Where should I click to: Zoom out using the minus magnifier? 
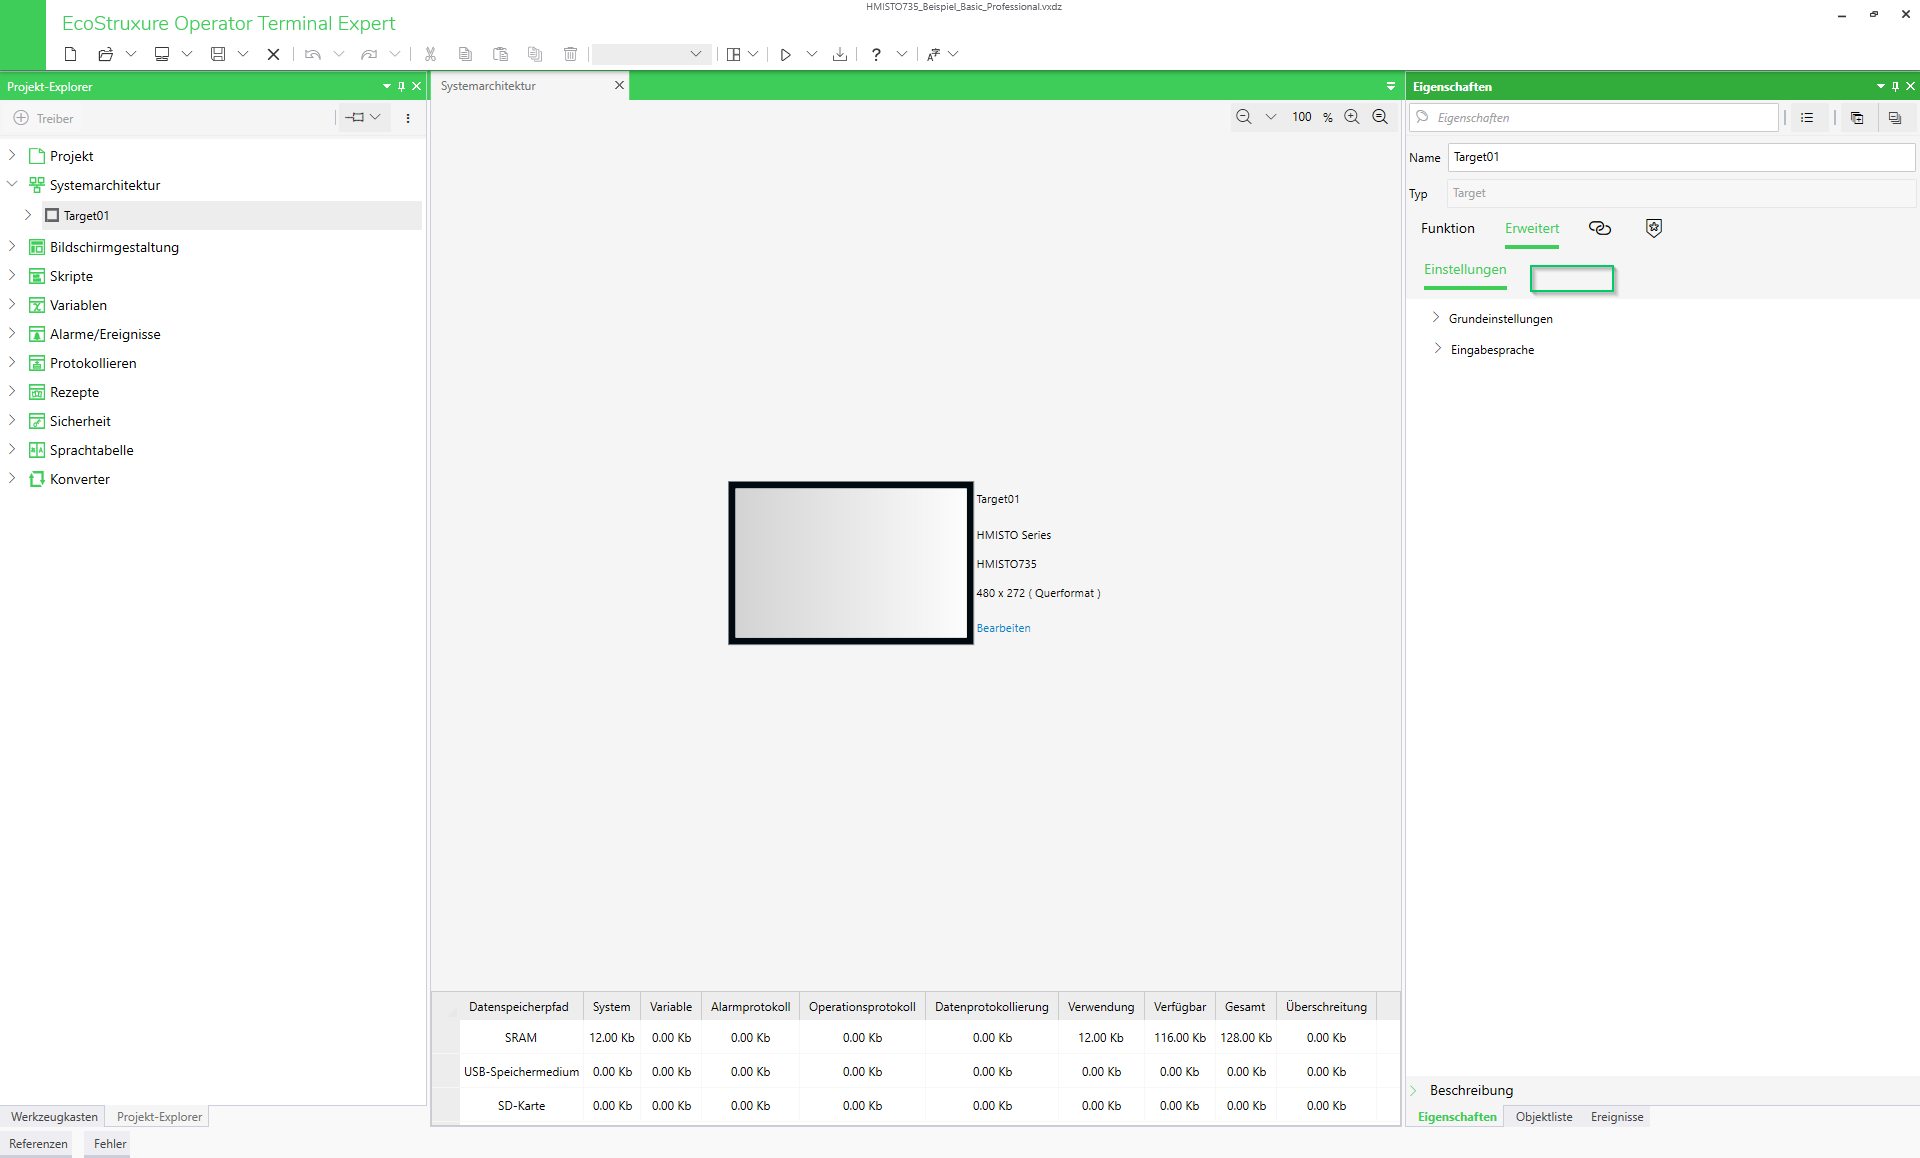click(1243, 117)
